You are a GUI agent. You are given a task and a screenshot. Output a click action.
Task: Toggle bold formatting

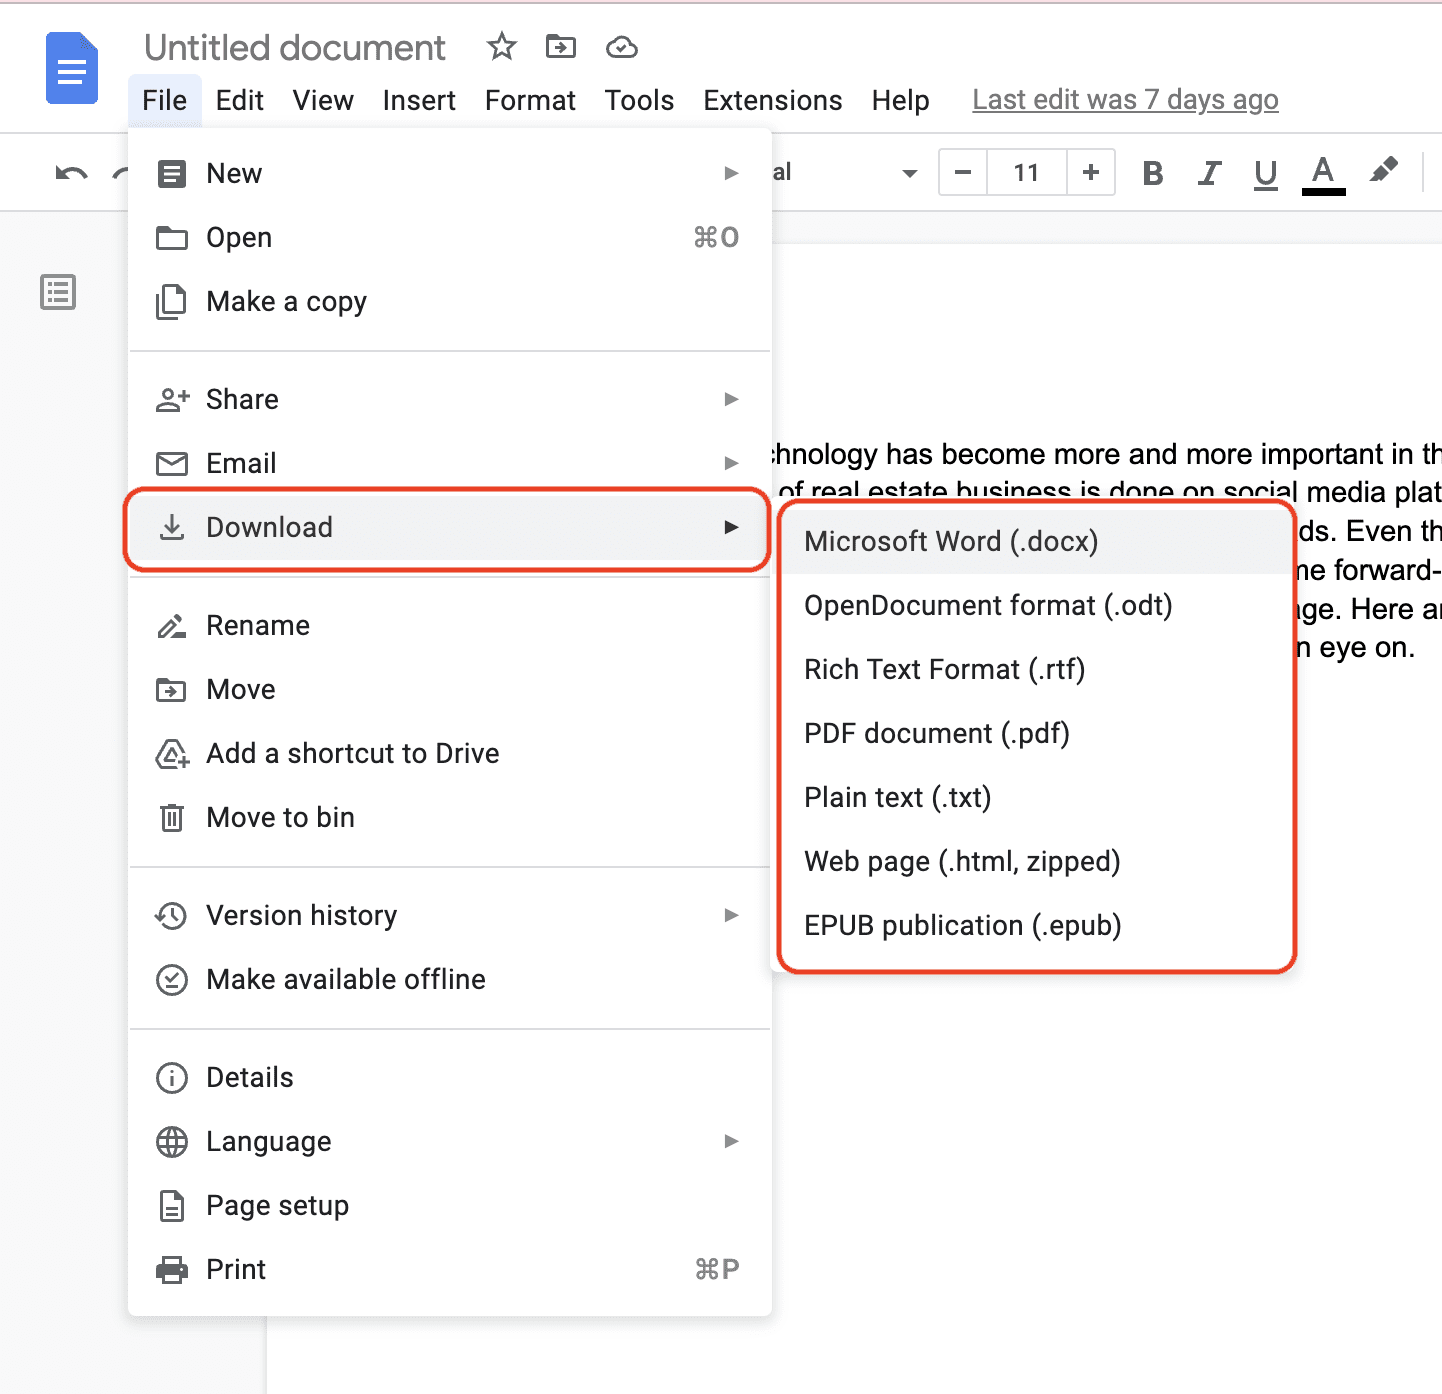click(x=1152, y=172)
